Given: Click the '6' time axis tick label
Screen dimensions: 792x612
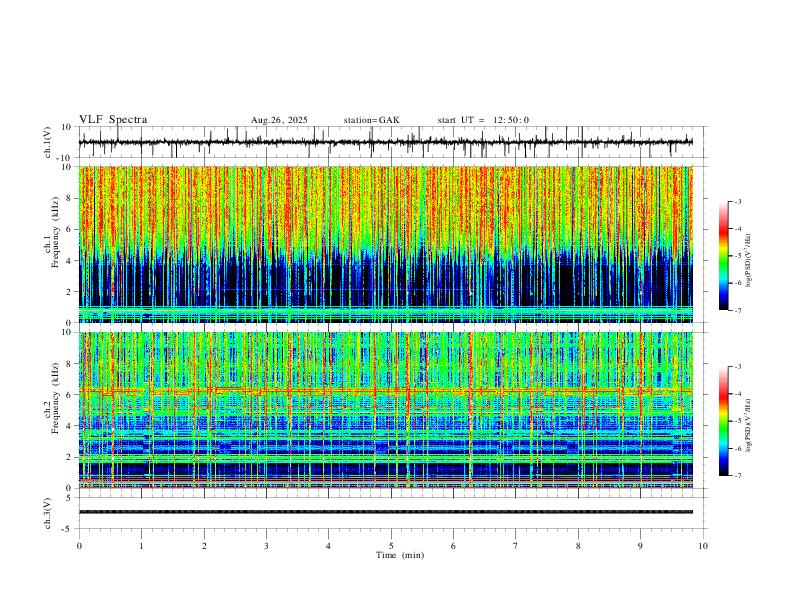Looking at the screenshot, I should [454, 546].
